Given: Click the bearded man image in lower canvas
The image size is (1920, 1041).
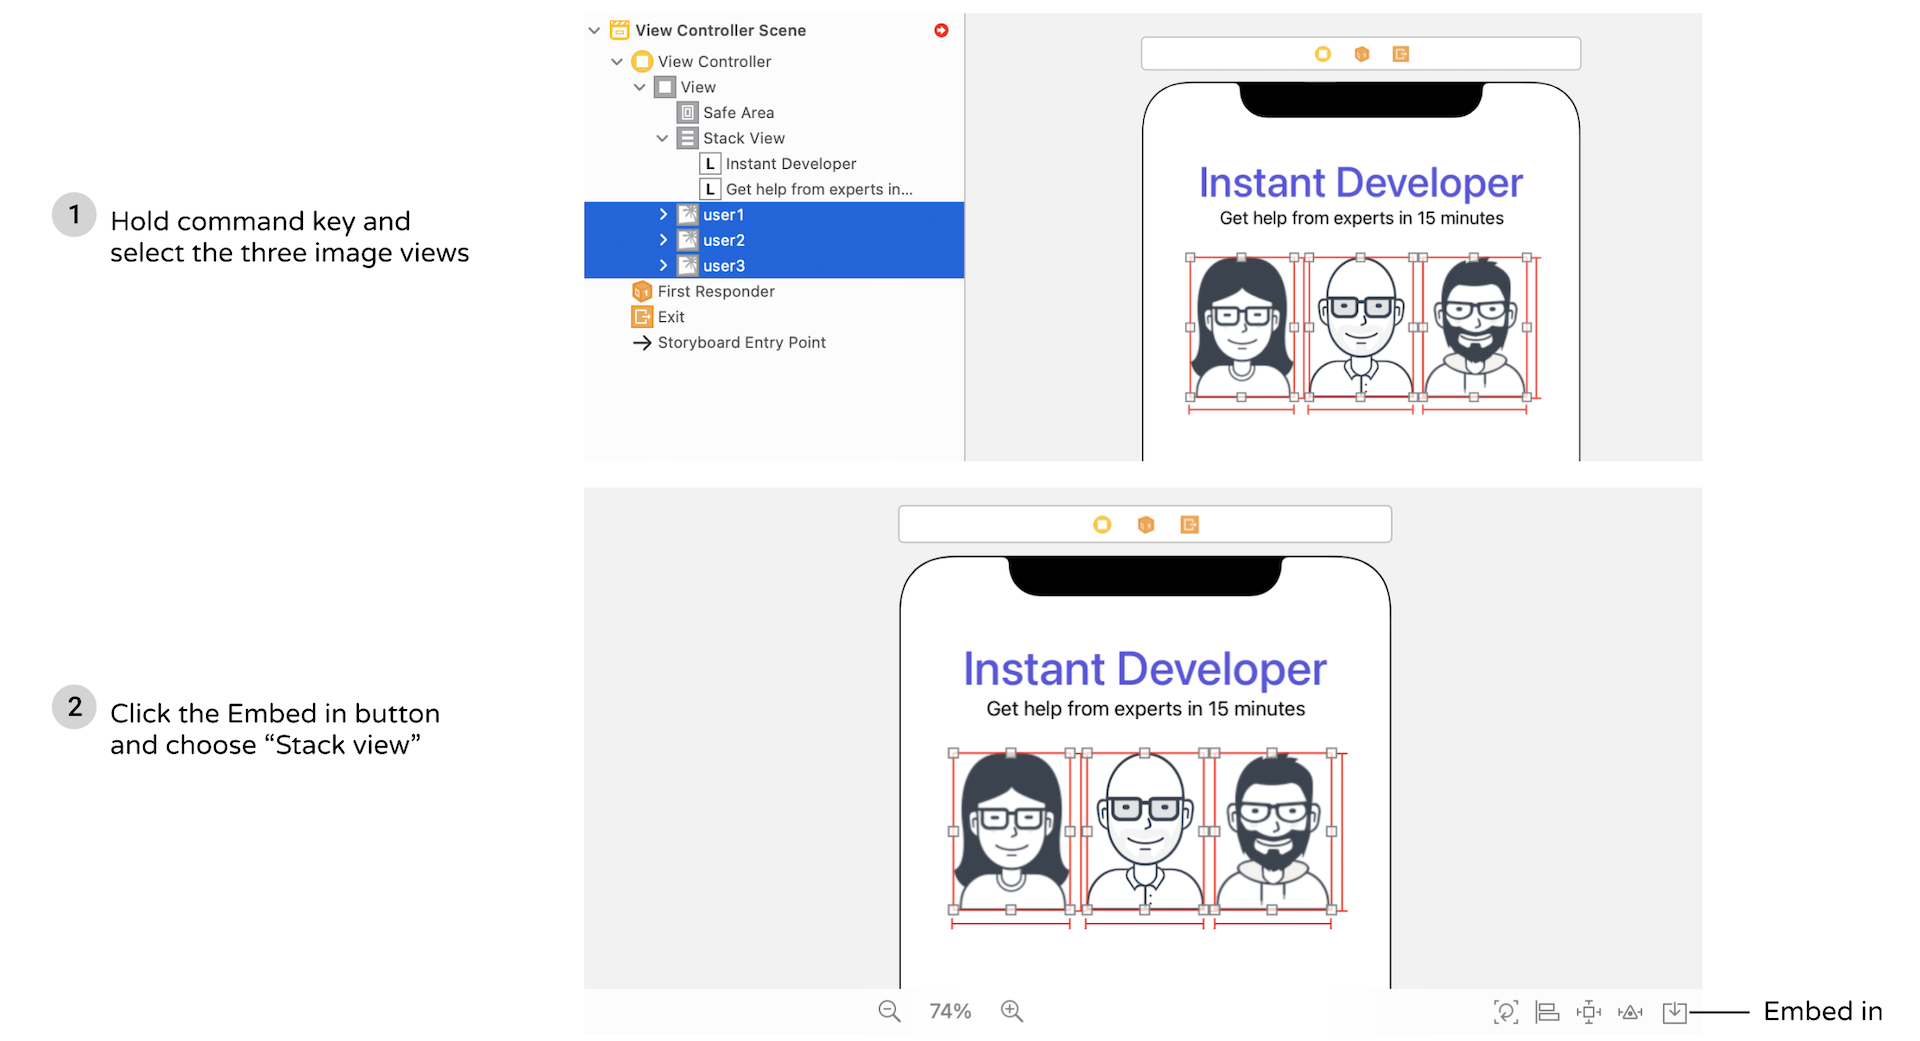Looking at the screenshot, I should click(1273, 831).
